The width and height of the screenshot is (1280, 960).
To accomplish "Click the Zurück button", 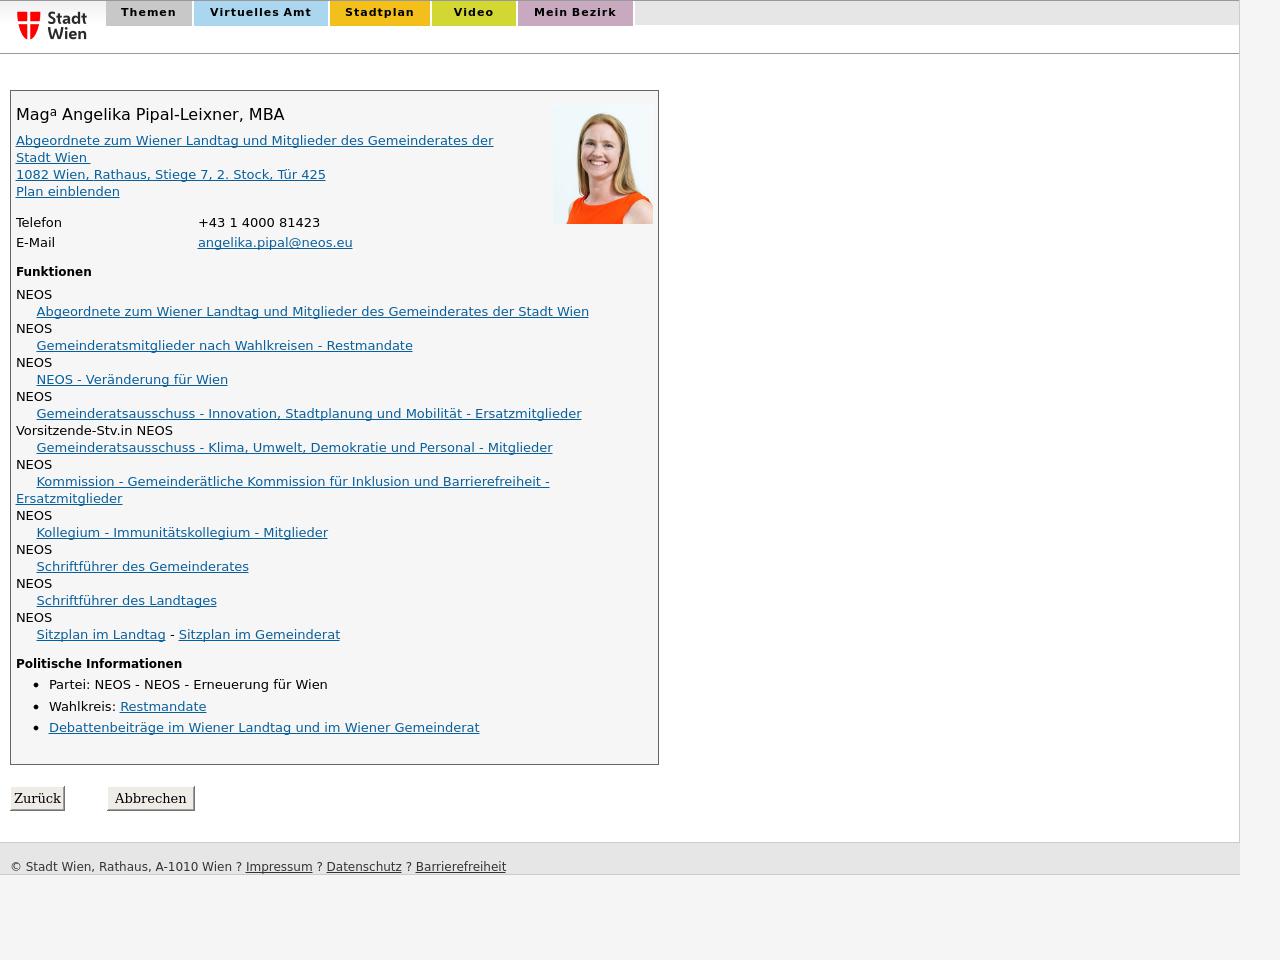I will [37, 798].
